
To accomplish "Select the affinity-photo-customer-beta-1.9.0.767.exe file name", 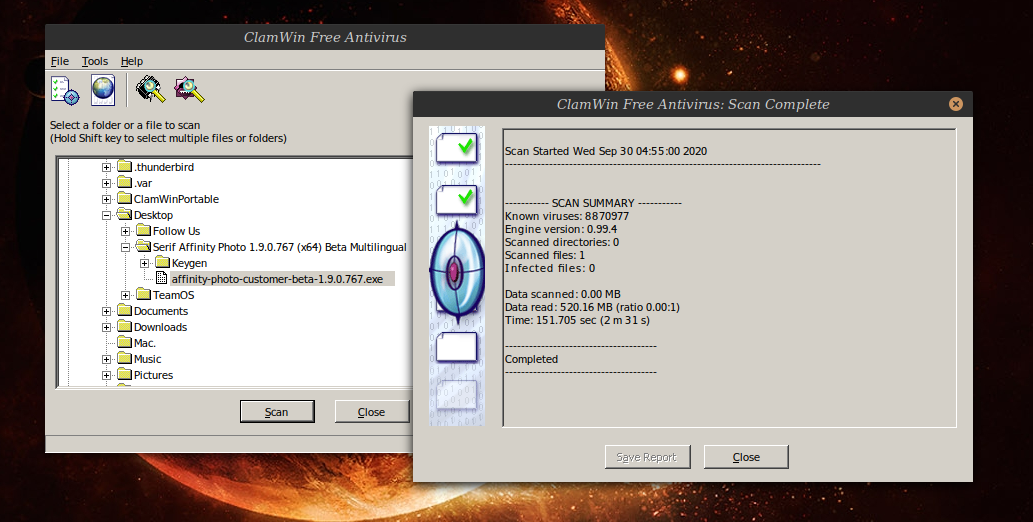I will [x=277, y=279].
